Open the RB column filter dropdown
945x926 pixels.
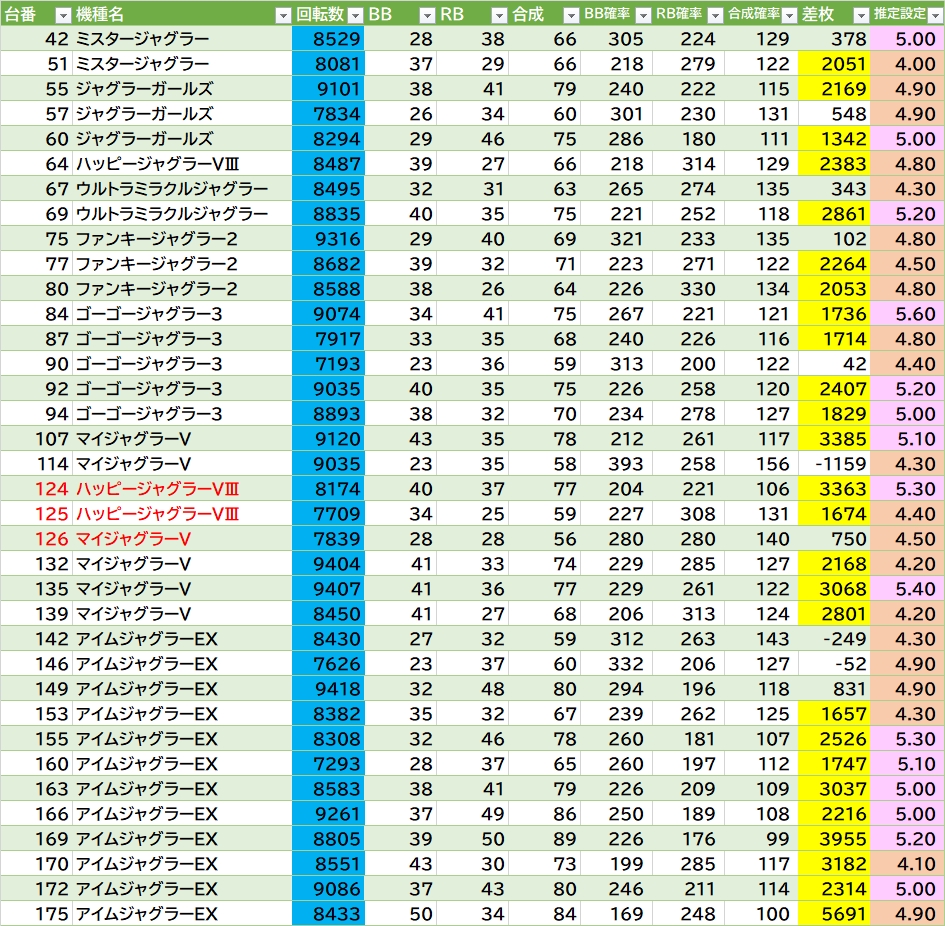pyautogui.click(x=499, y=16)
